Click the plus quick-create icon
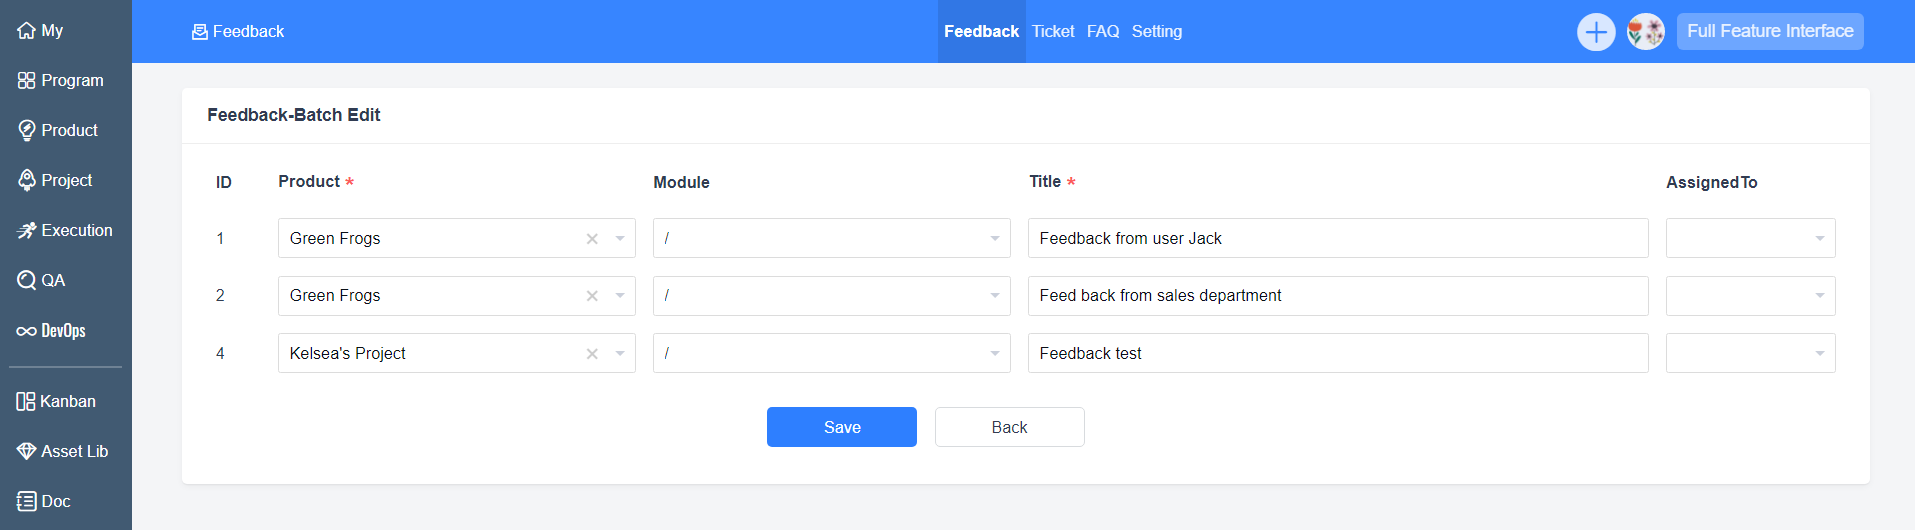1915x530 pixels. [1596, 32]
